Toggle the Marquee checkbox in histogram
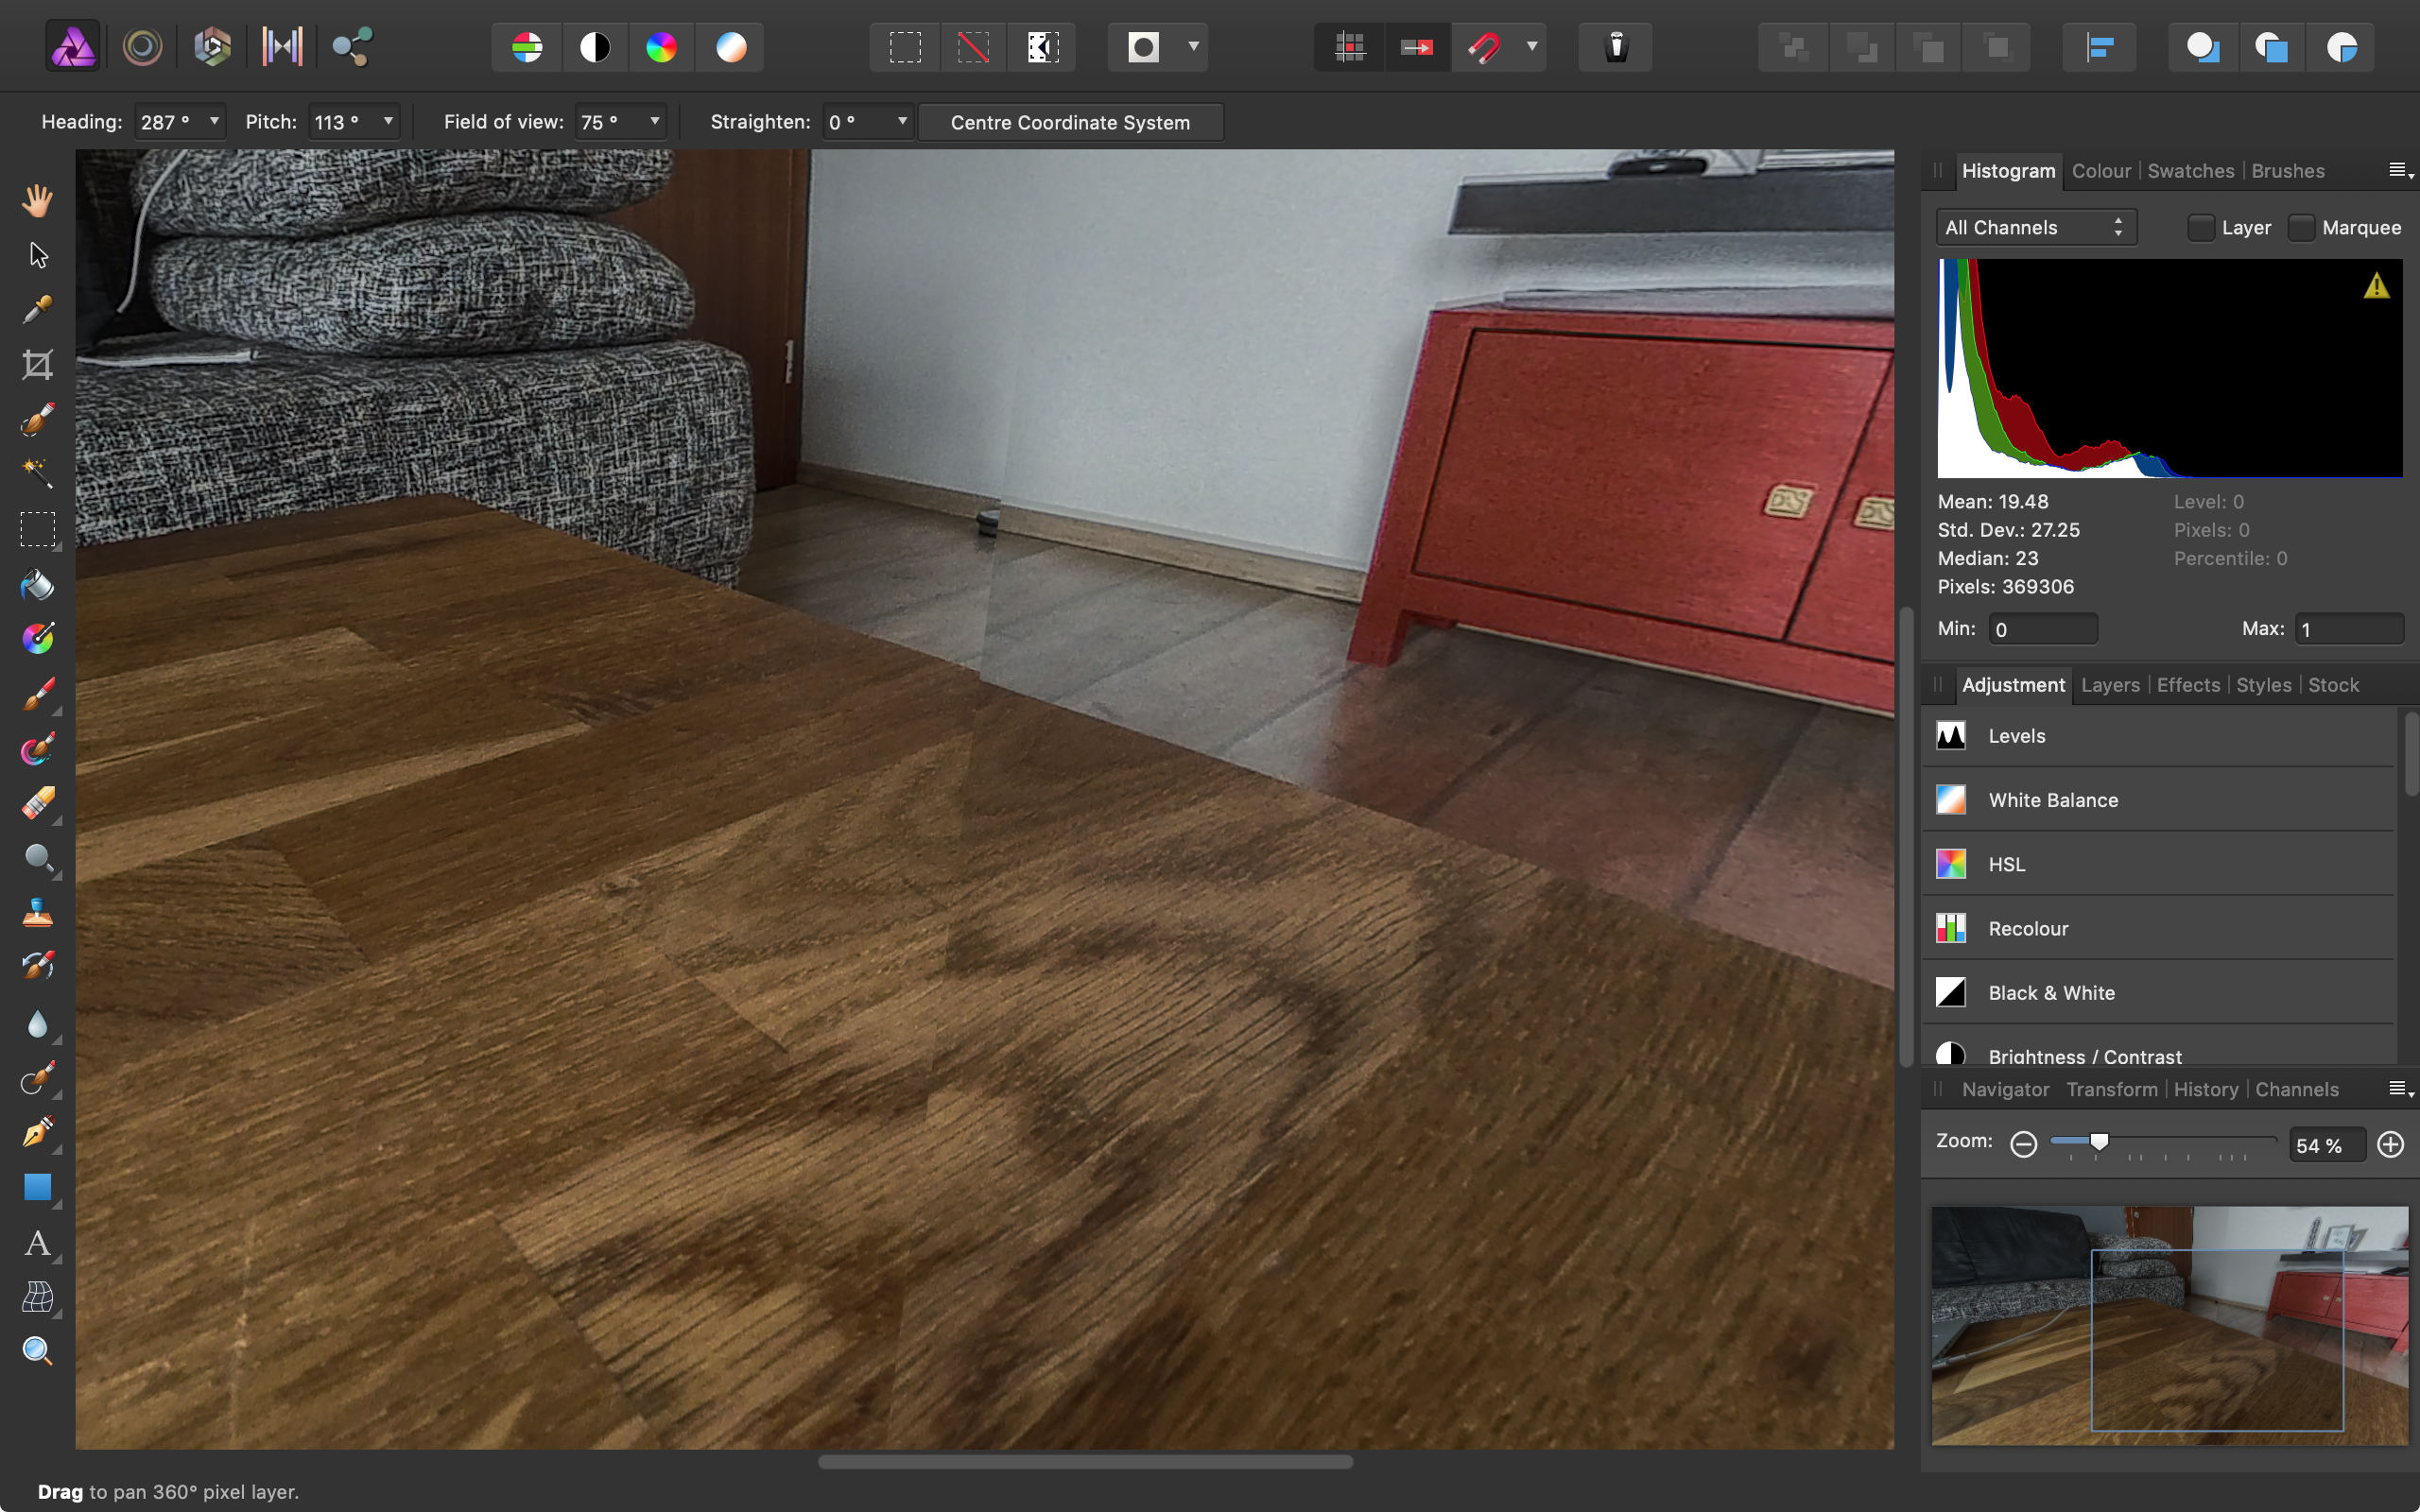 (2300, 228)
